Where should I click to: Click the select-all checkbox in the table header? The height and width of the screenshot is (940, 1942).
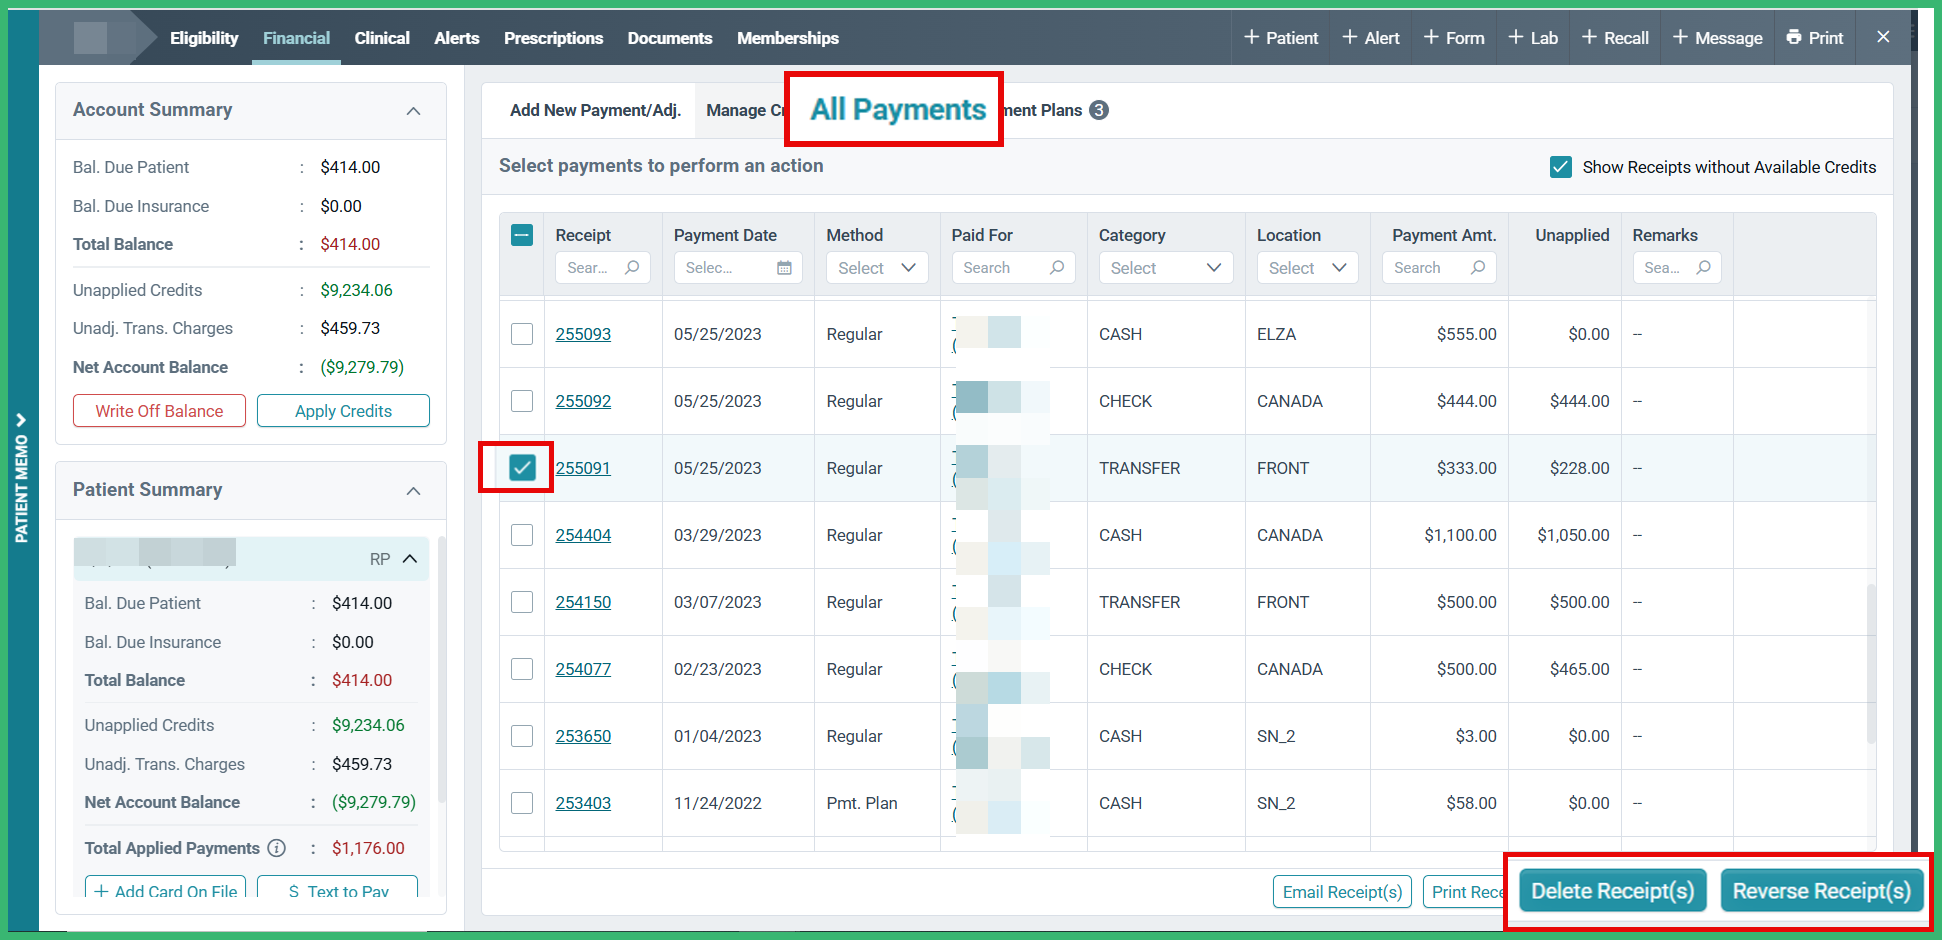point(521,234)
